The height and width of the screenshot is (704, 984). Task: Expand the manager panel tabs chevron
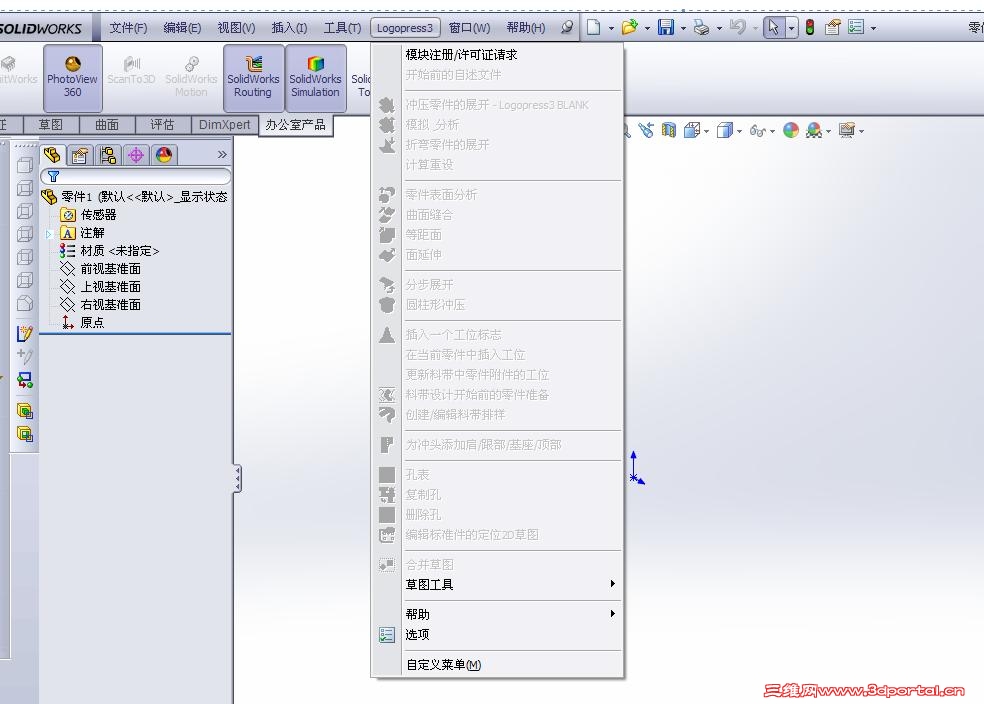tap(222, 154)
